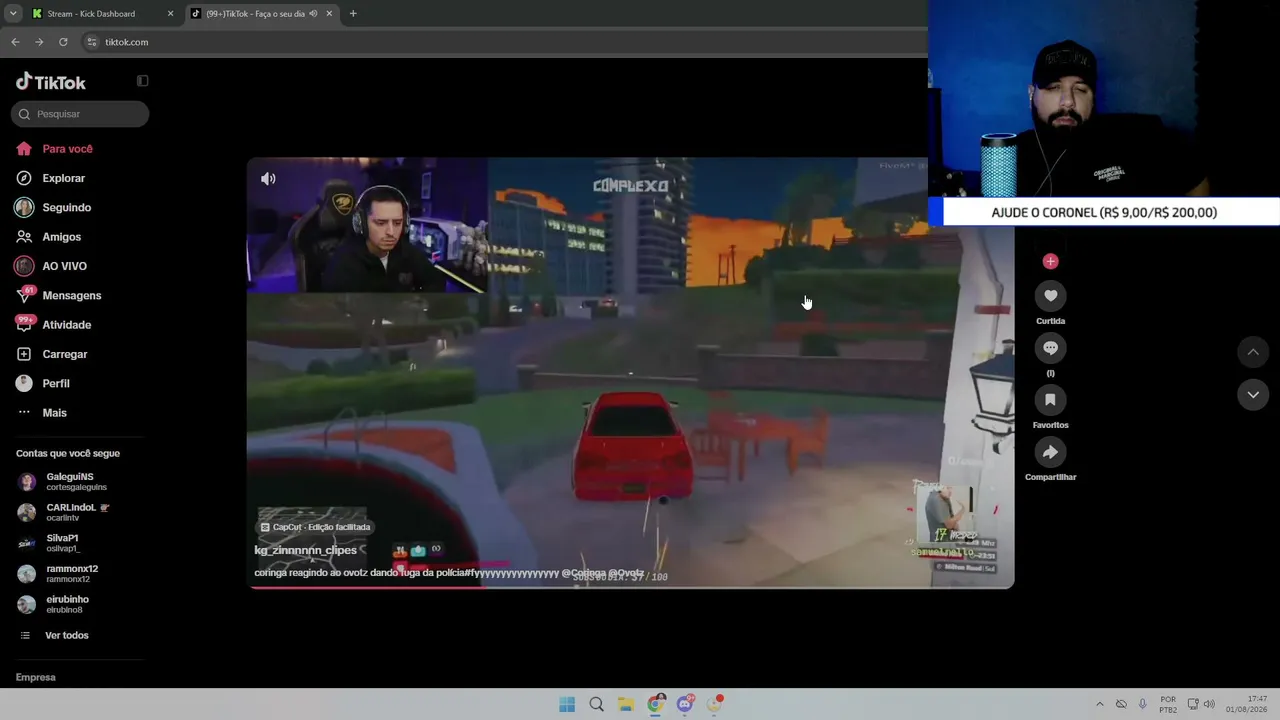Switch to Stream - Kick Dashboard tab
The image size is (1280, 720).
100,14
